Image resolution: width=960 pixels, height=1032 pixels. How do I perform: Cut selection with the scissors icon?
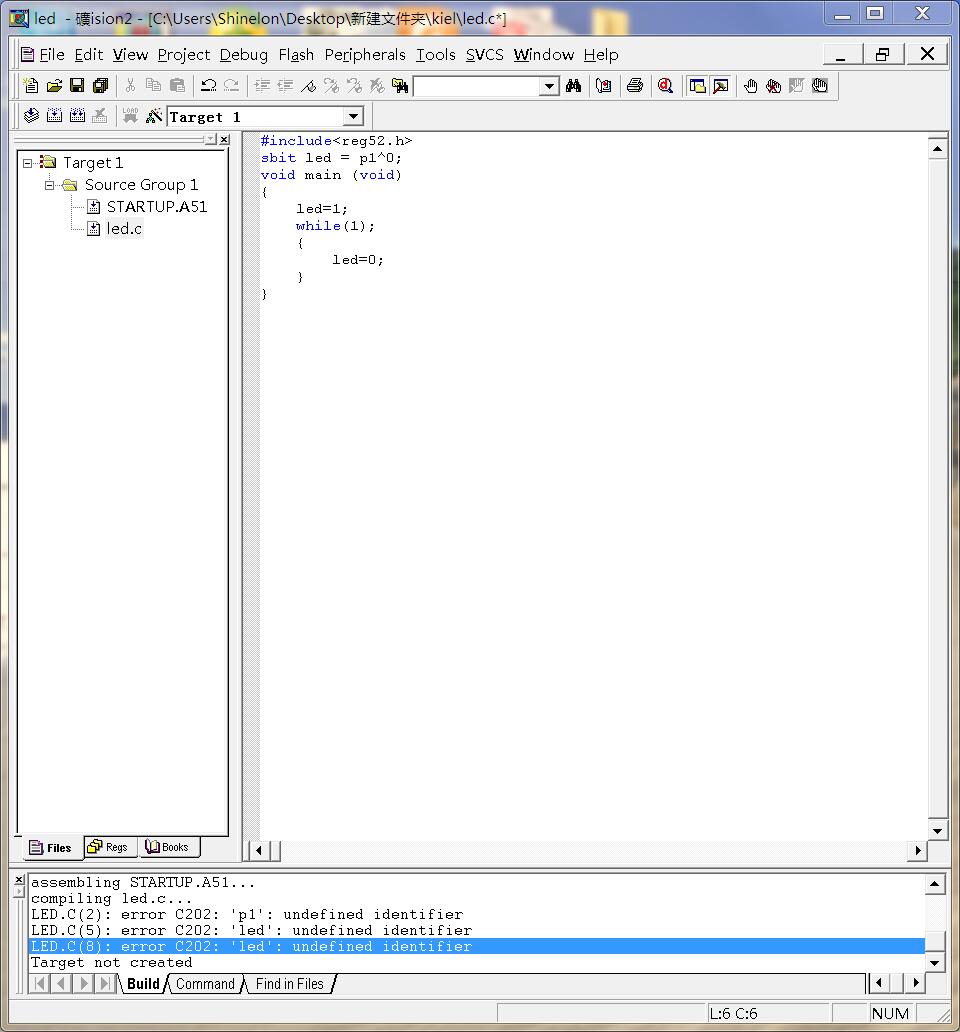[130, 86]
